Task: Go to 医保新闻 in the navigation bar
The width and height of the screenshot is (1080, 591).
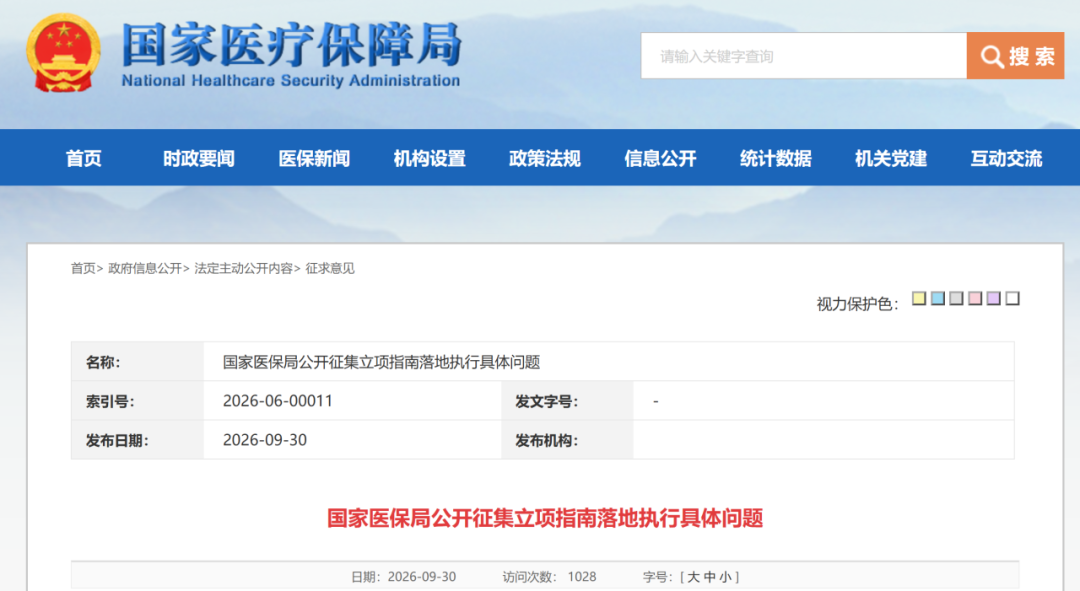Action: click(314, 158)
